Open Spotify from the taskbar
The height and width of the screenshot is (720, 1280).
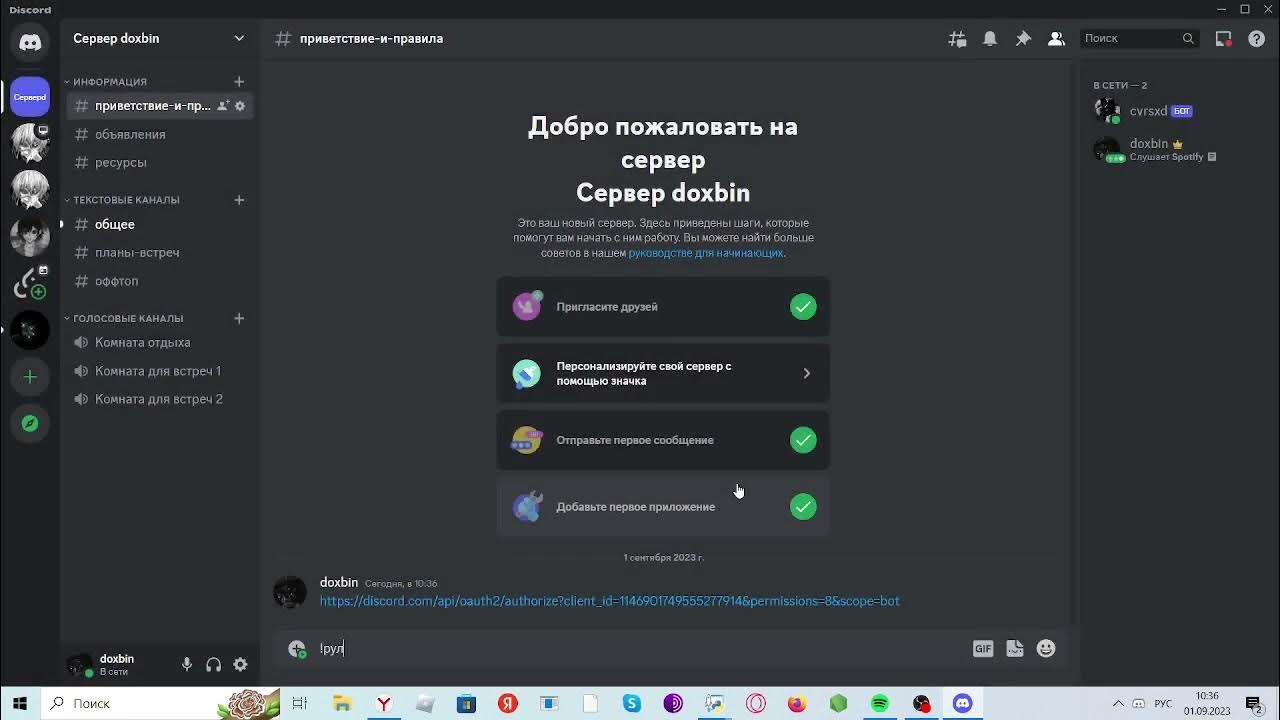pyautogui.click(x=880, y=703)
